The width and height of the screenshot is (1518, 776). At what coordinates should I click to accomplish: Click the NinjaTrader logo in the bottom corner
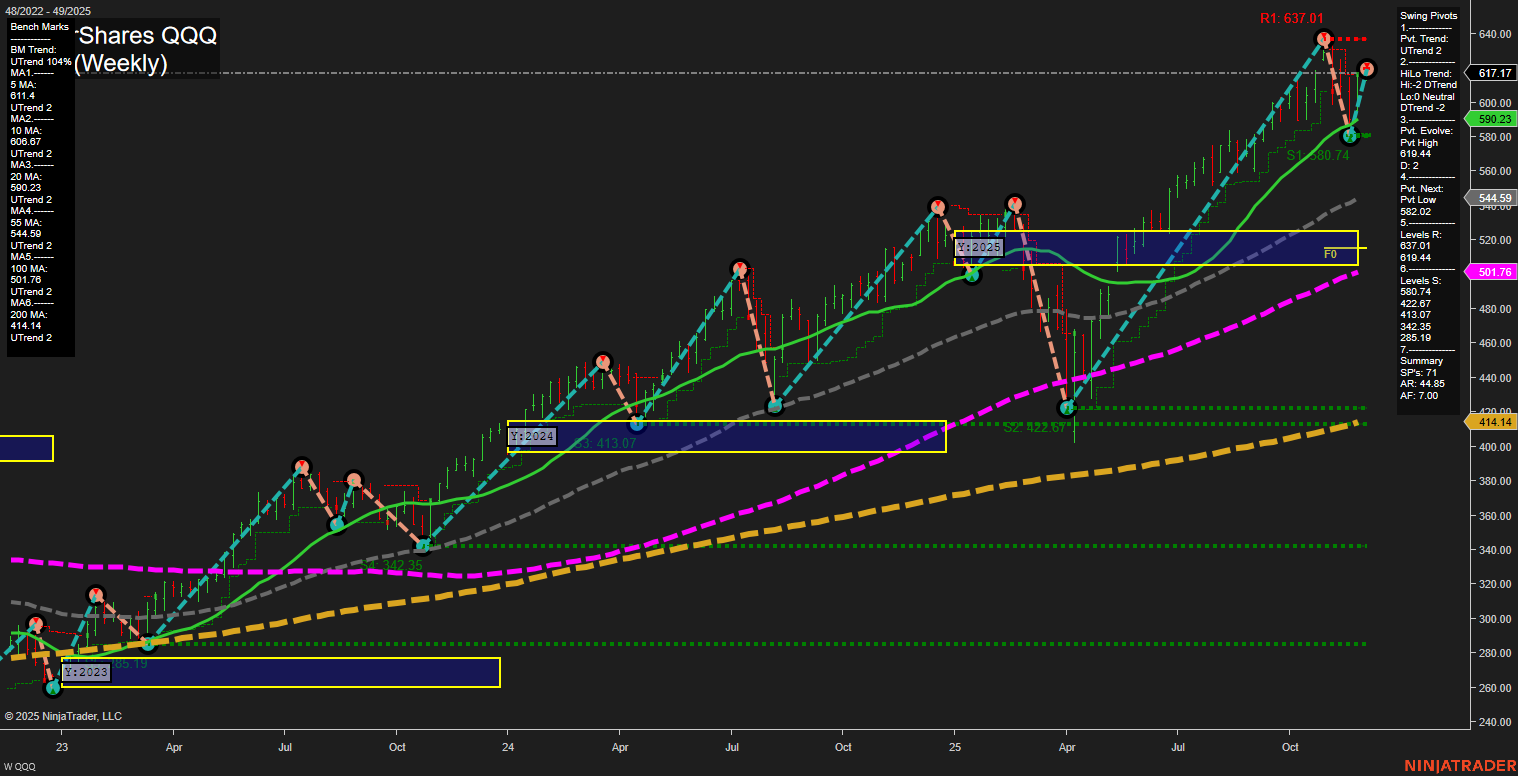coord(1460,765)
